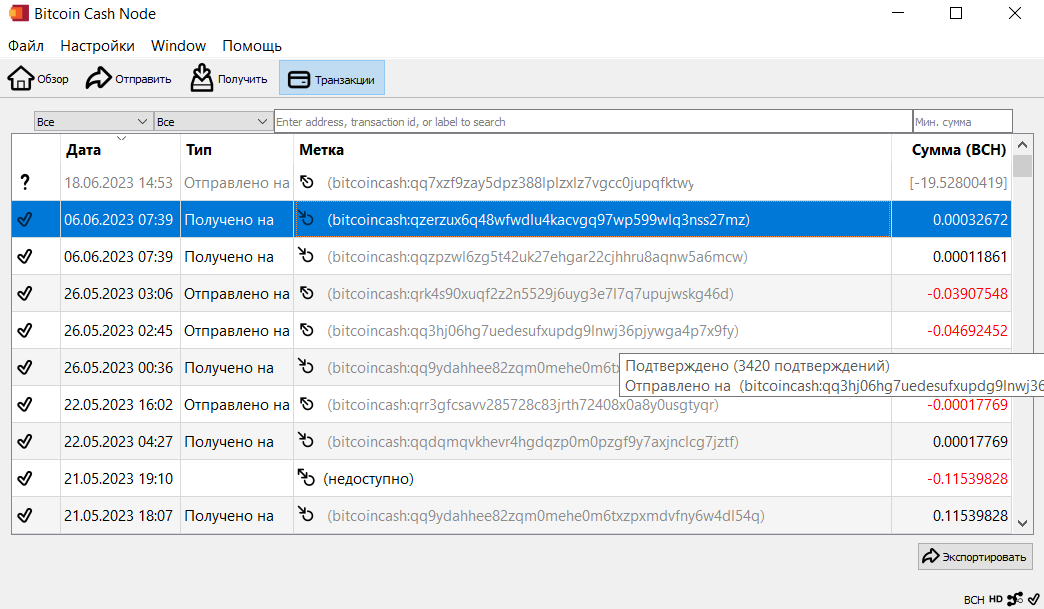Image resolution: width=1044 pixels, height=609 pixels.
Task: Go to the Отправить send page
Action: tap(129, 79)
